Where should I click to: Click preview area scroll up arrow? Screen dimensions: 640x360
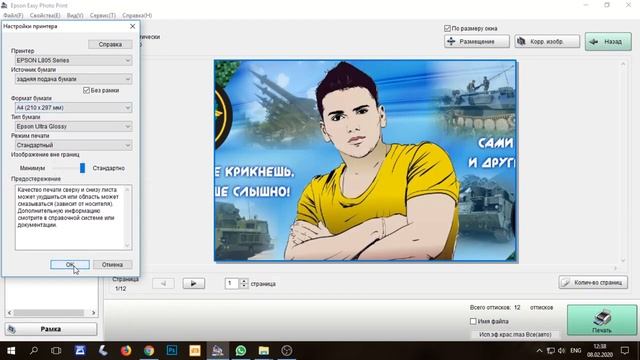(x=623, y=64)
